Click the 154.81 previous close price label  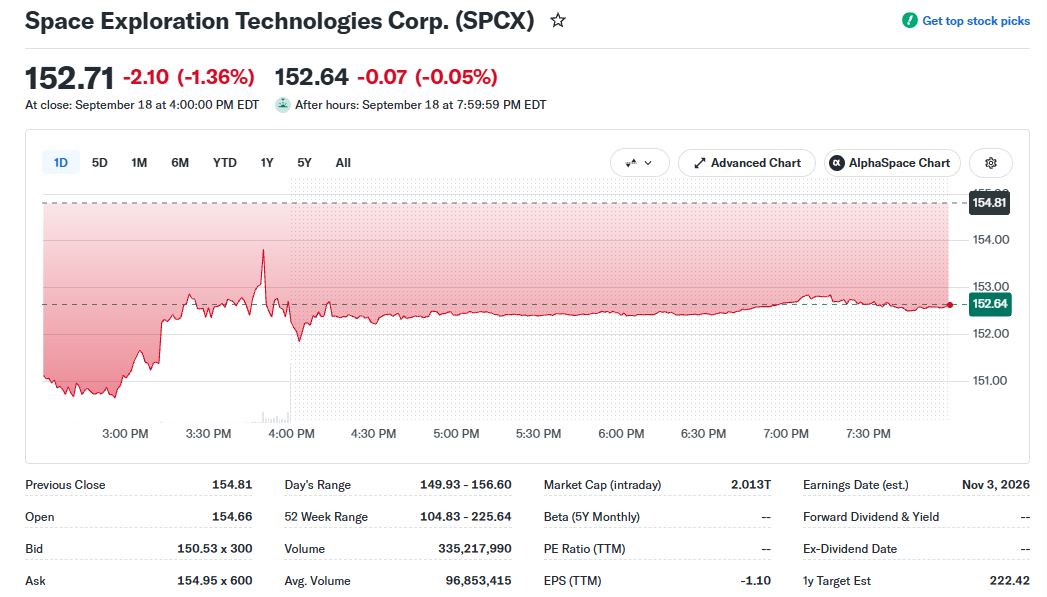989,202
